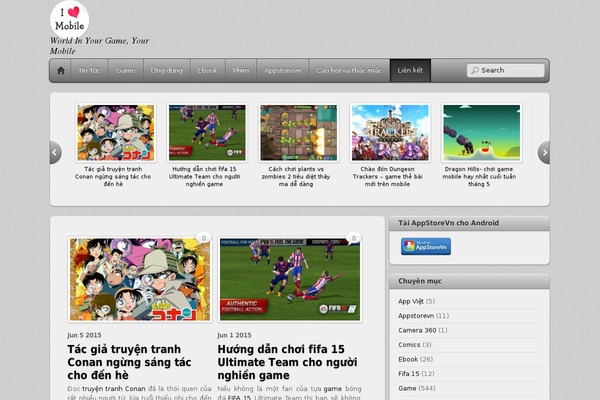Open Plants vs Zombies 2 carousel thumbnail
Viewport: 600px width, 400px height.
click(298, 132)
